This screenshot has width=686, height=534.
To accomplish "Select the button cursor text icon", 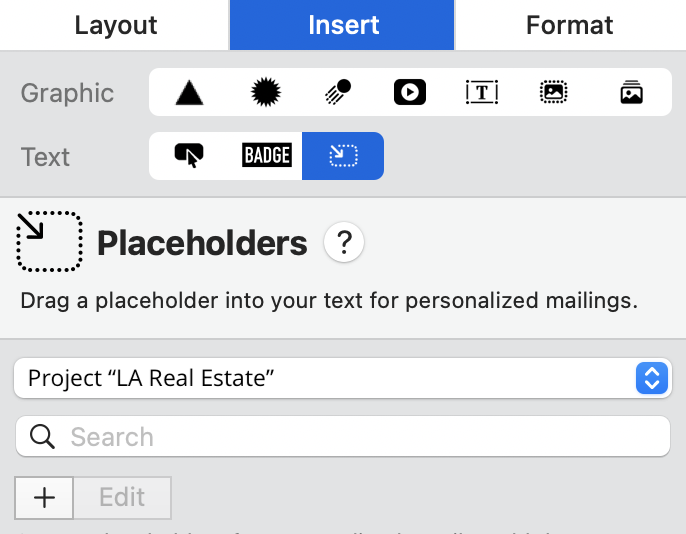I will point(188,156).
